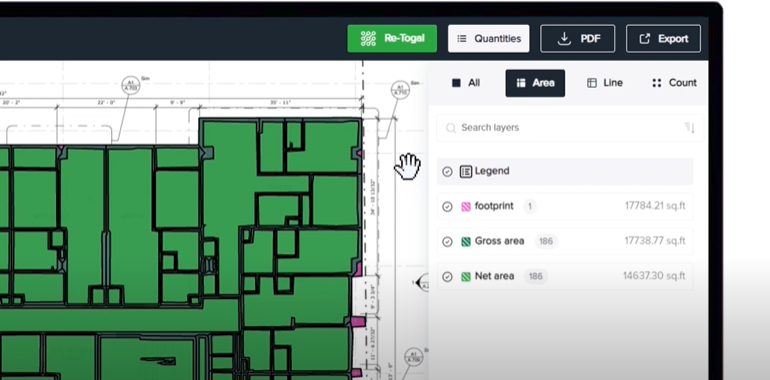Click the external-link icon in Export button
This screenshot has height=380, width=770.
[645, 38]
